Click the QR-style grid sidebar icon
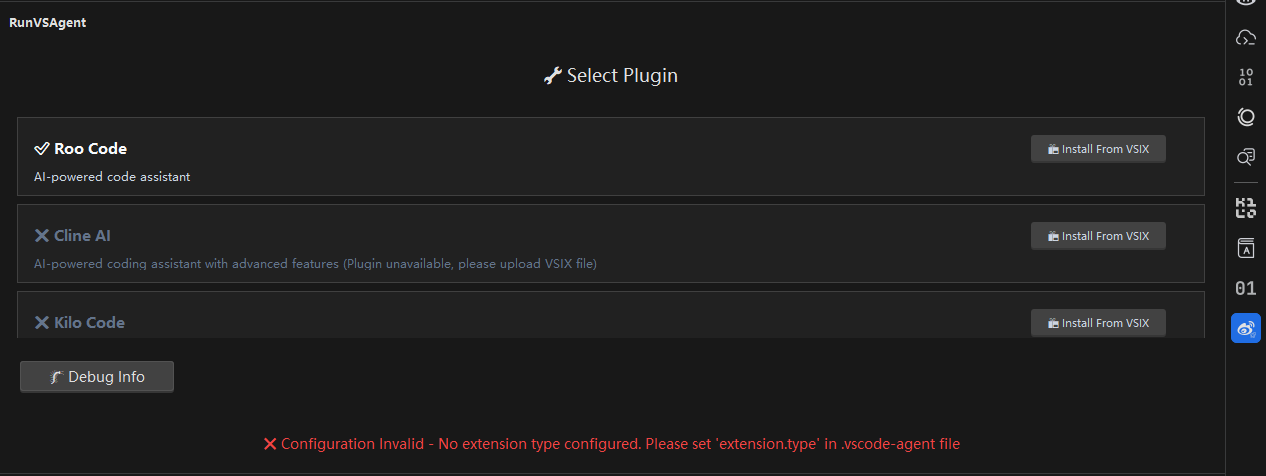The image size is (1266, 476). pyautogui.click(x=1245, y=208)
